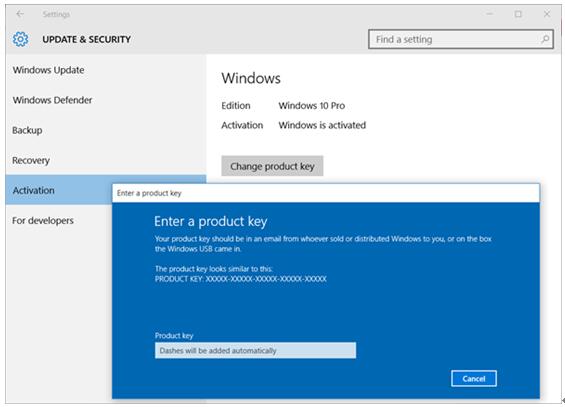Click the Change product key button

[x=272, y=166]
